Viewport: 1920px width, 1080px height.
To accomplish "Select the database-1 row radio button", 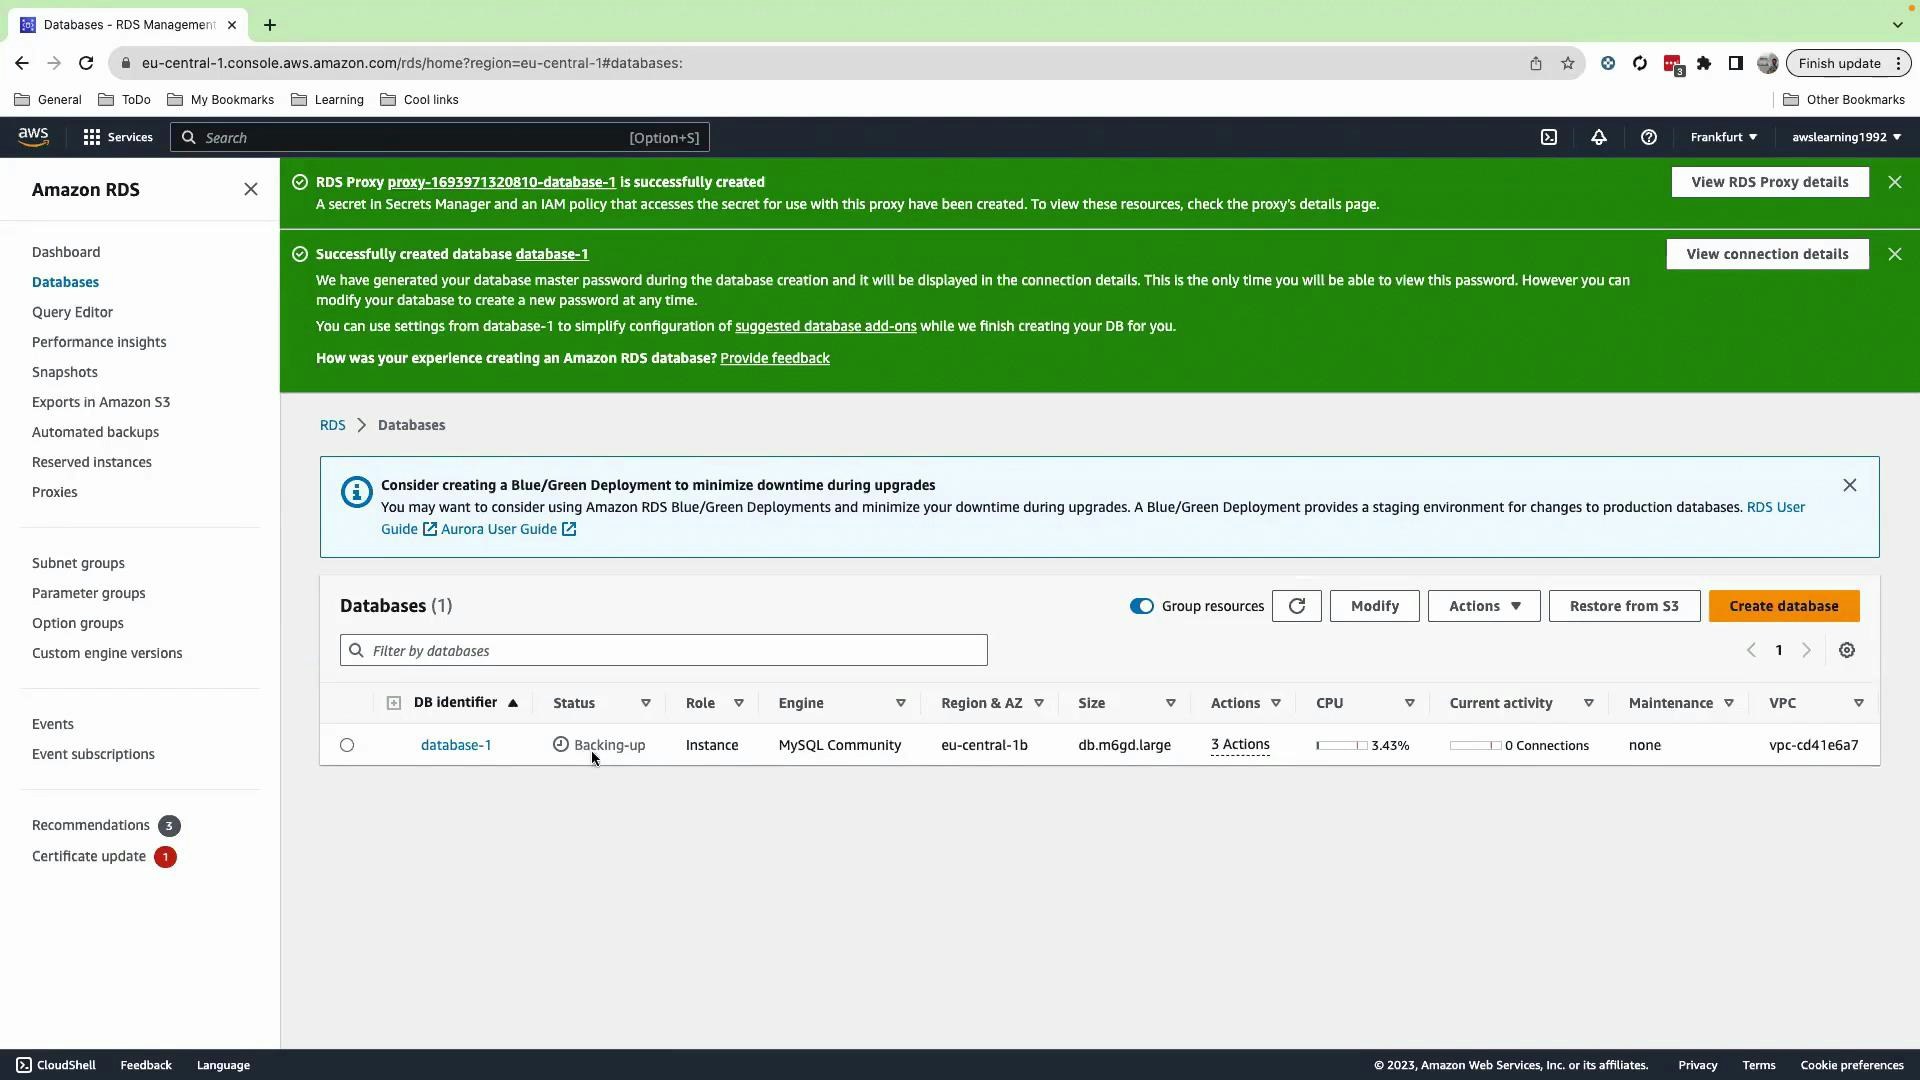I will [347, 745].
